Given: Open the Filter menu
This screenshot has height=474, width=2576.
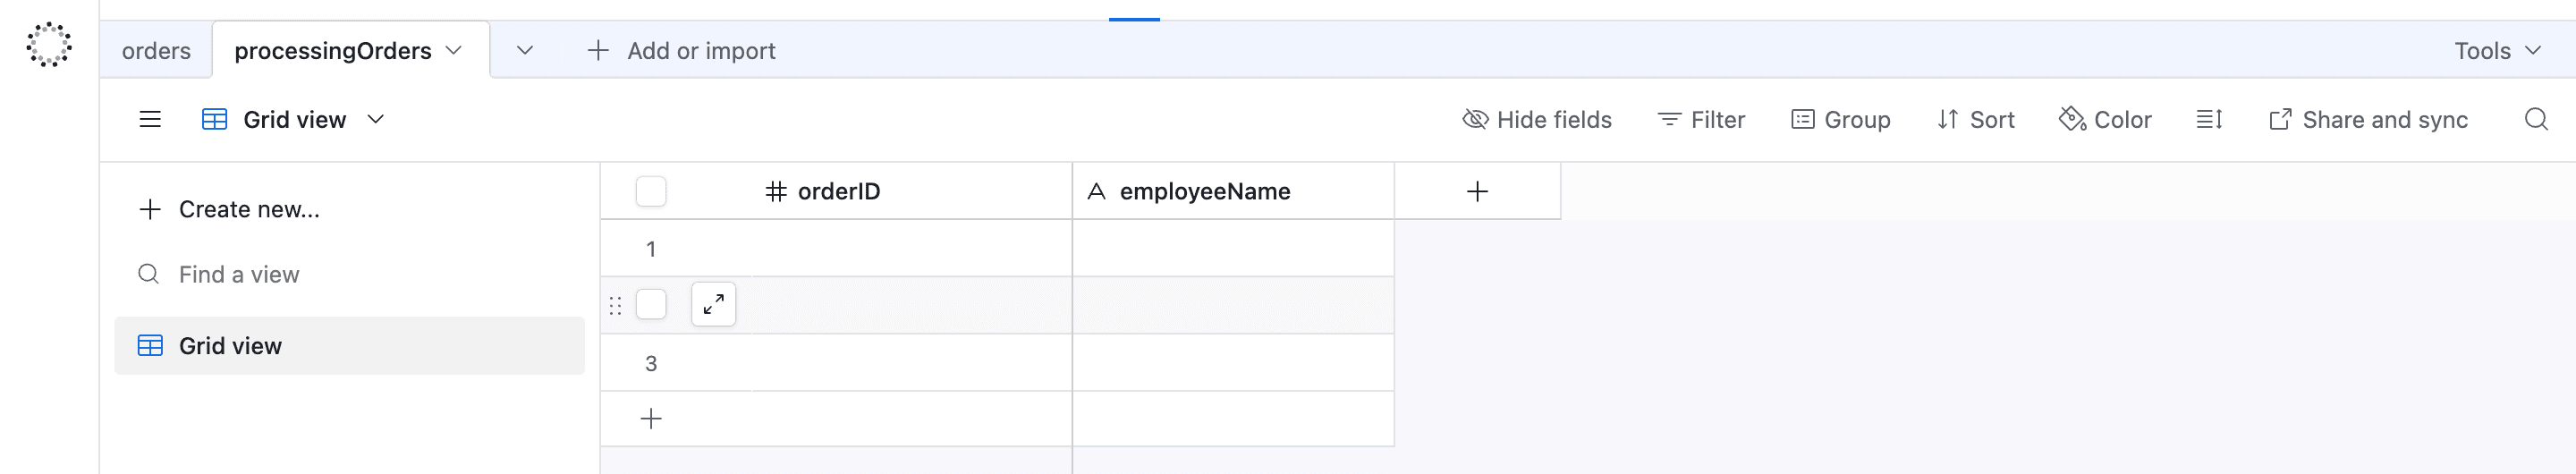Looking at the screenshot, I should coord(1701,120).
